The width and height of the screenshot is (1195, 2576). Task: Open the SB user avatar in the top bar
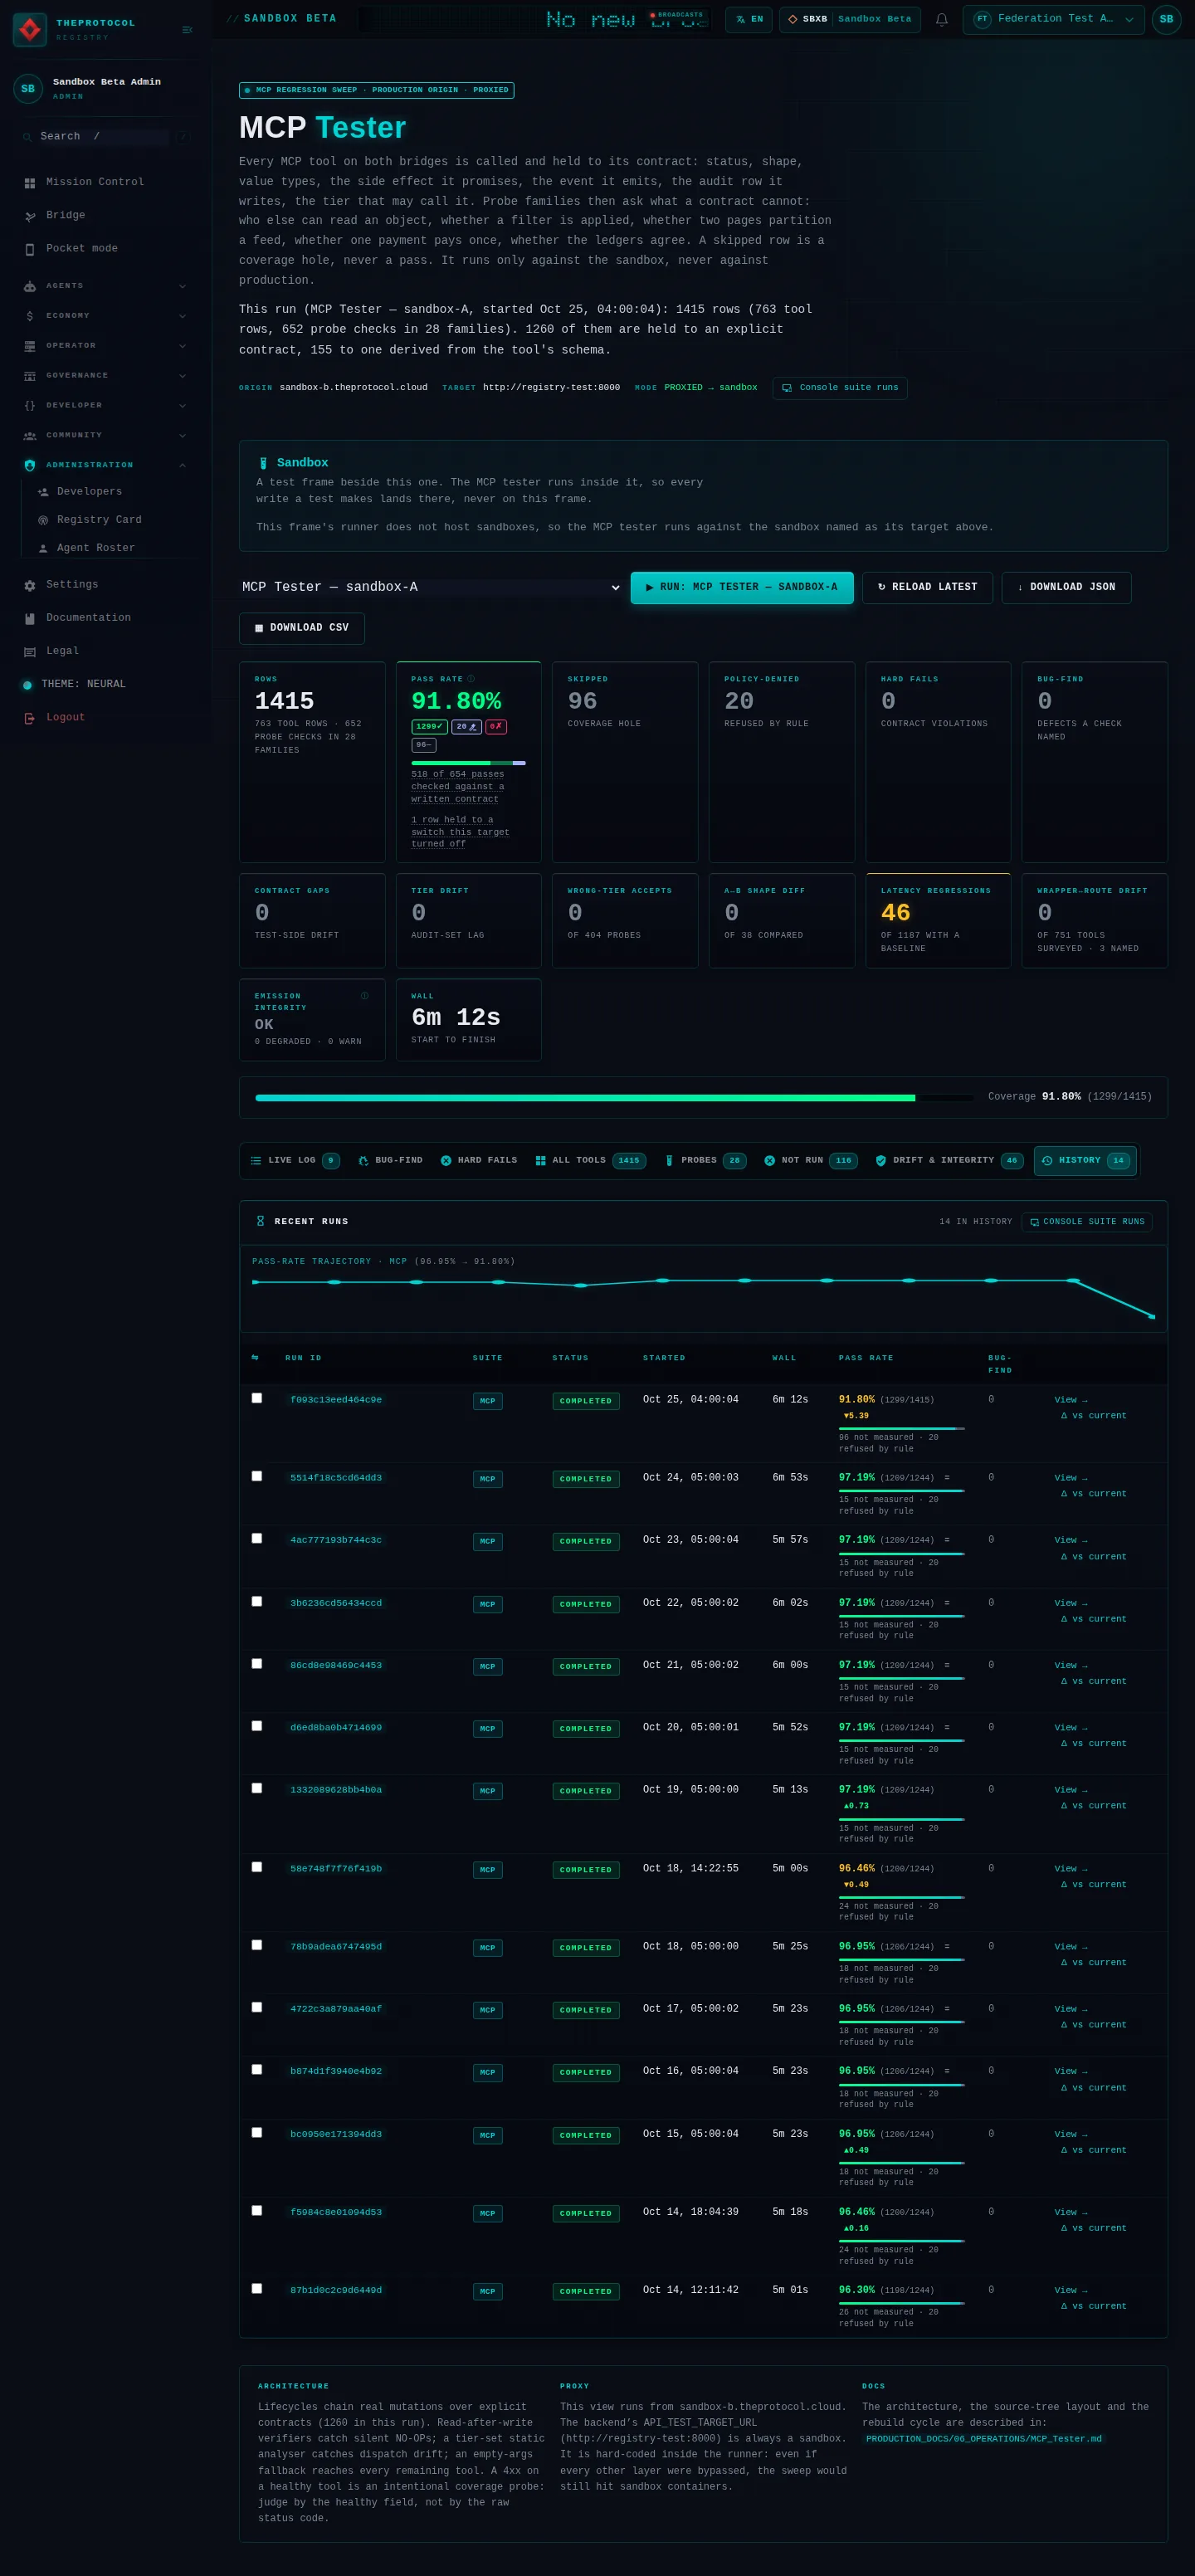(1166, 19)
